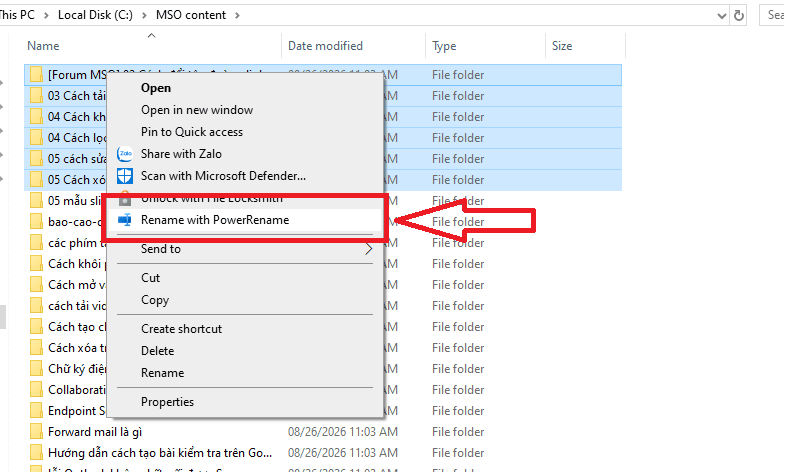
Task: Select the folder icon of '04 Cách lọ'
Action: point(36,138)
